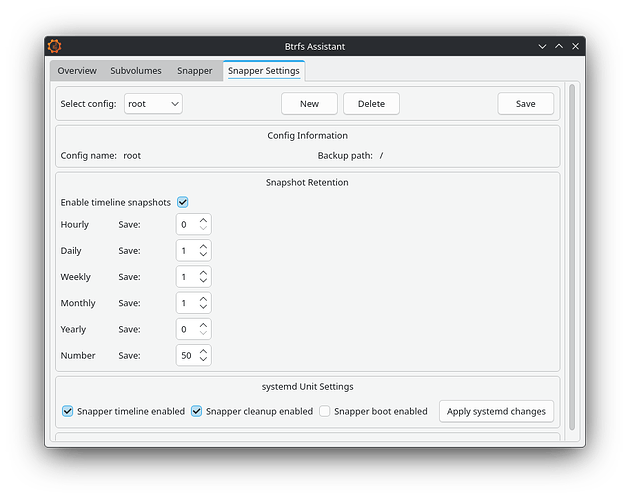Increase Hourly save count
630x500 pixels.
click(x=203, y=220)
